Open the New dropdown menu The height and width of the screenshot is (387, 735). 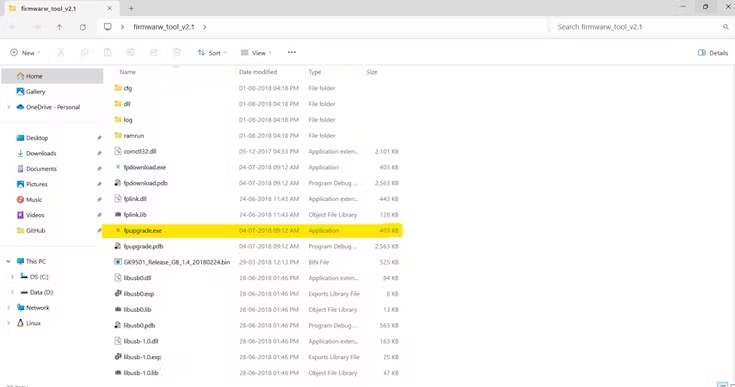point(25,52)
